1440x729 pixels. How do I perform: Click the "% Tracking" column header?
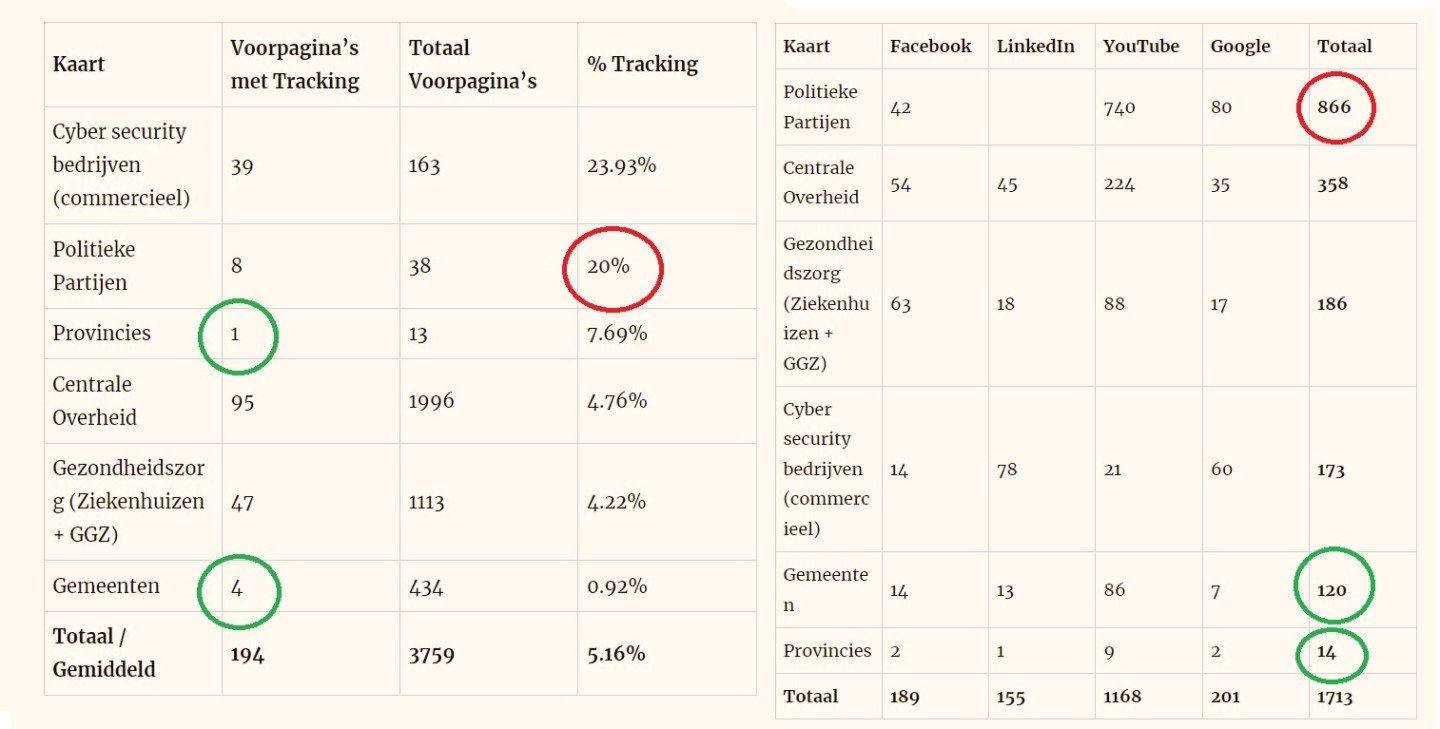pos(642,64)
